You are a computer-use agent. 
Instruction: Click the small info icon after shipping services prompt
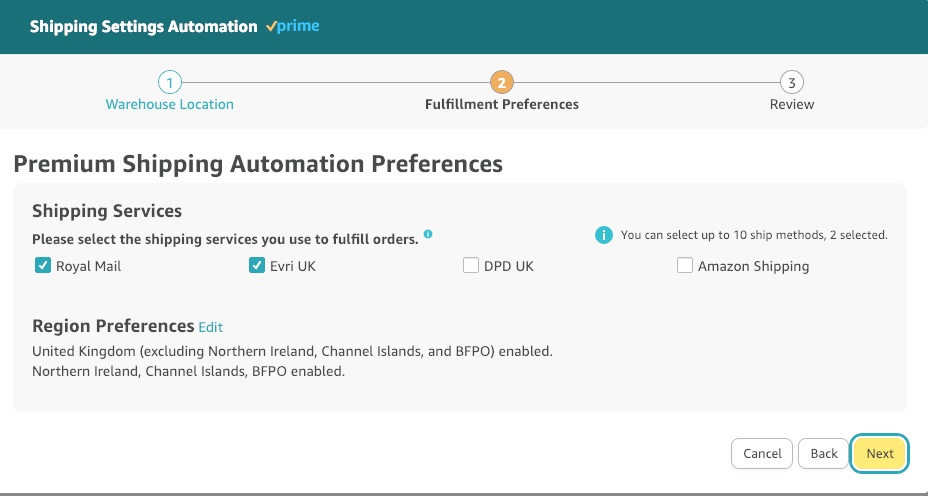[428, 234]
